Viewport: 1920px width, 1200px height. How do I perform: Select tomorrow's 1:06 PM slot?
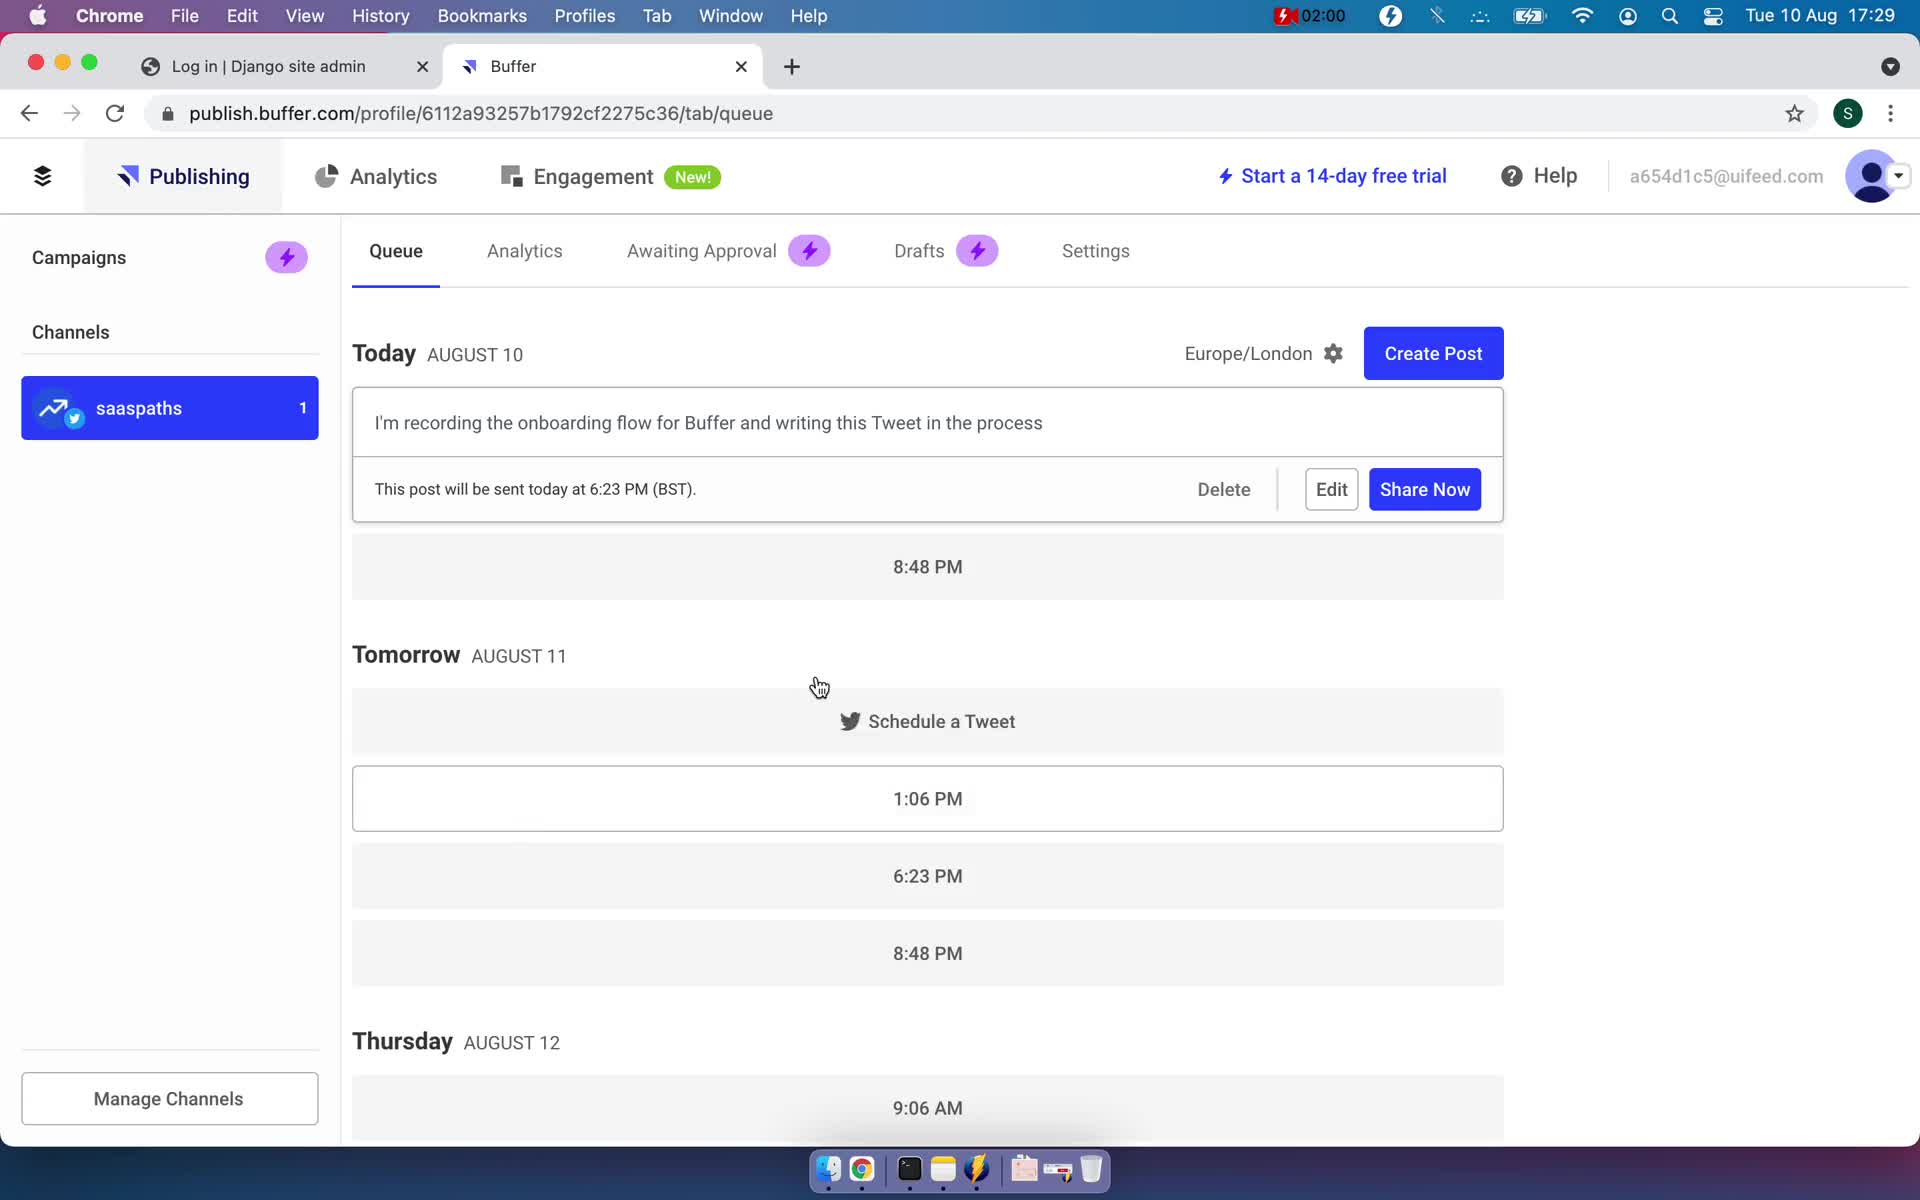[927, 799]
